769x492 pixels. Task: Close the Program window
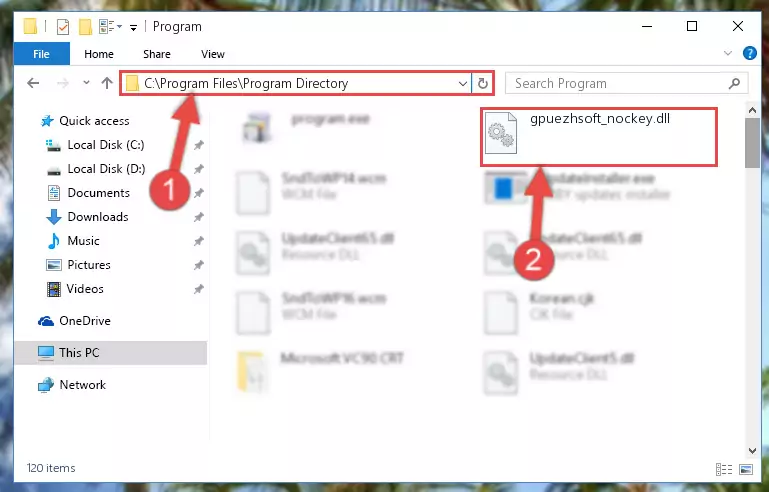(738, 26)
